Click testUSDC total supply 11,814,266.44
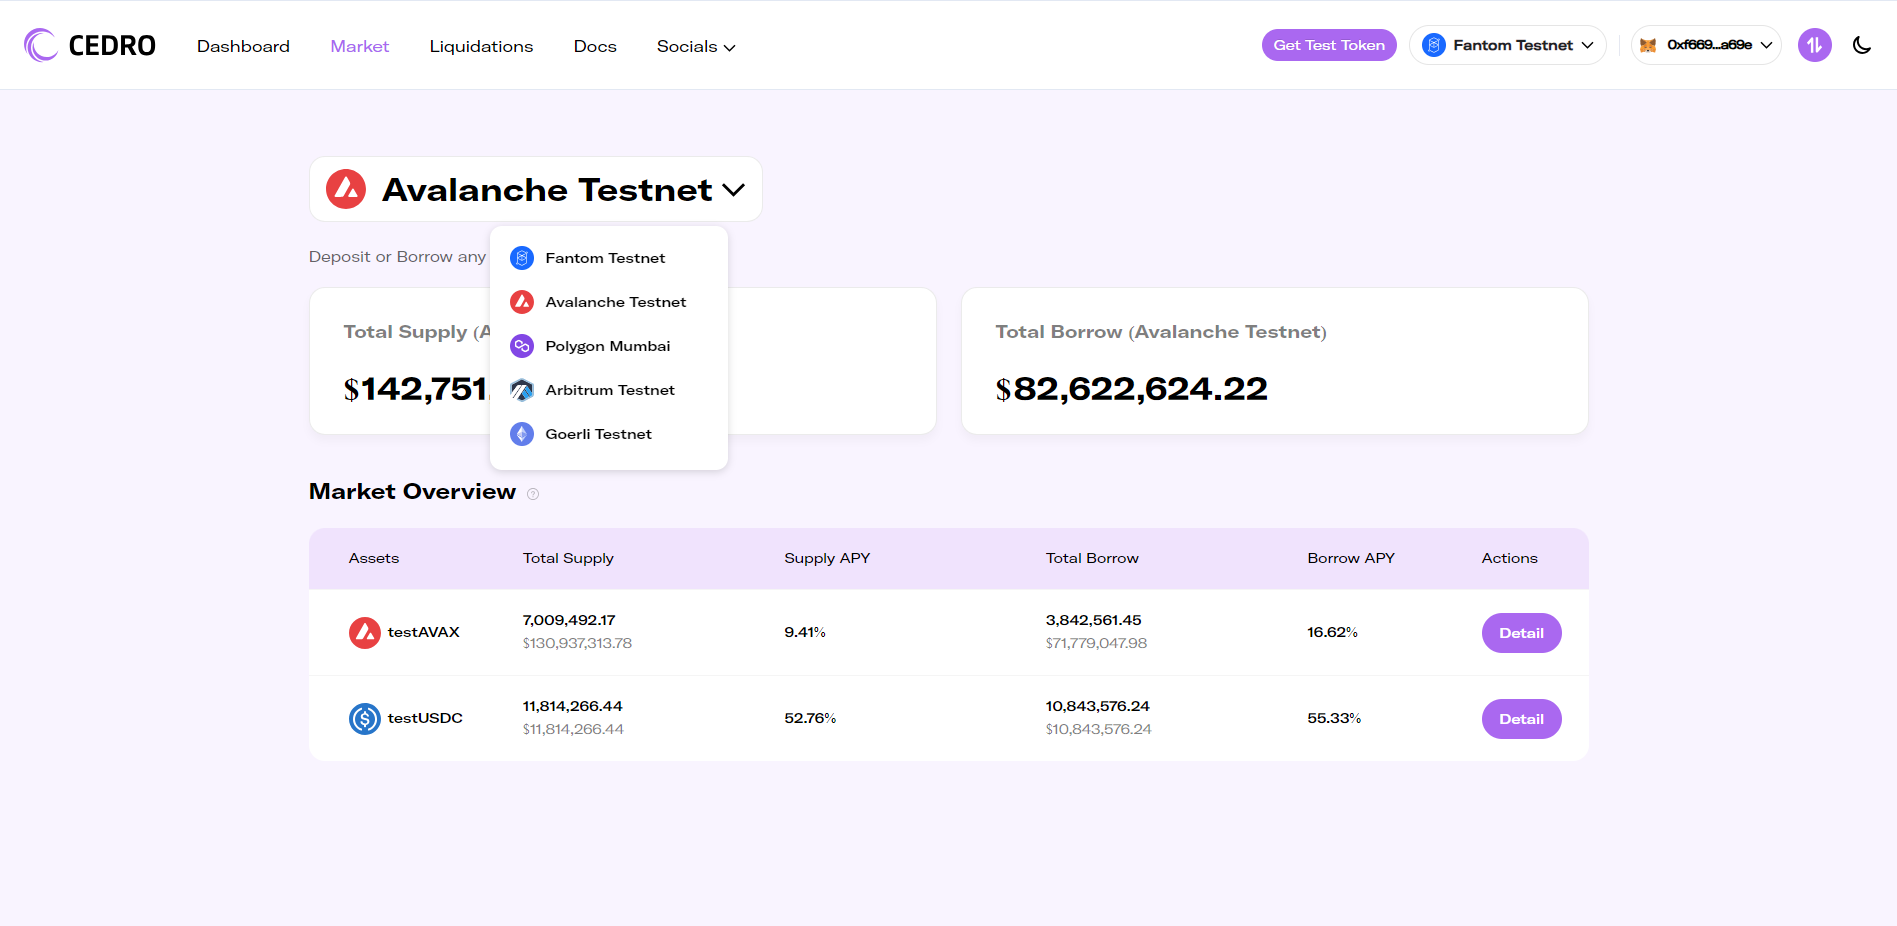Screen dimensions: 1897x926 point(572,706)
